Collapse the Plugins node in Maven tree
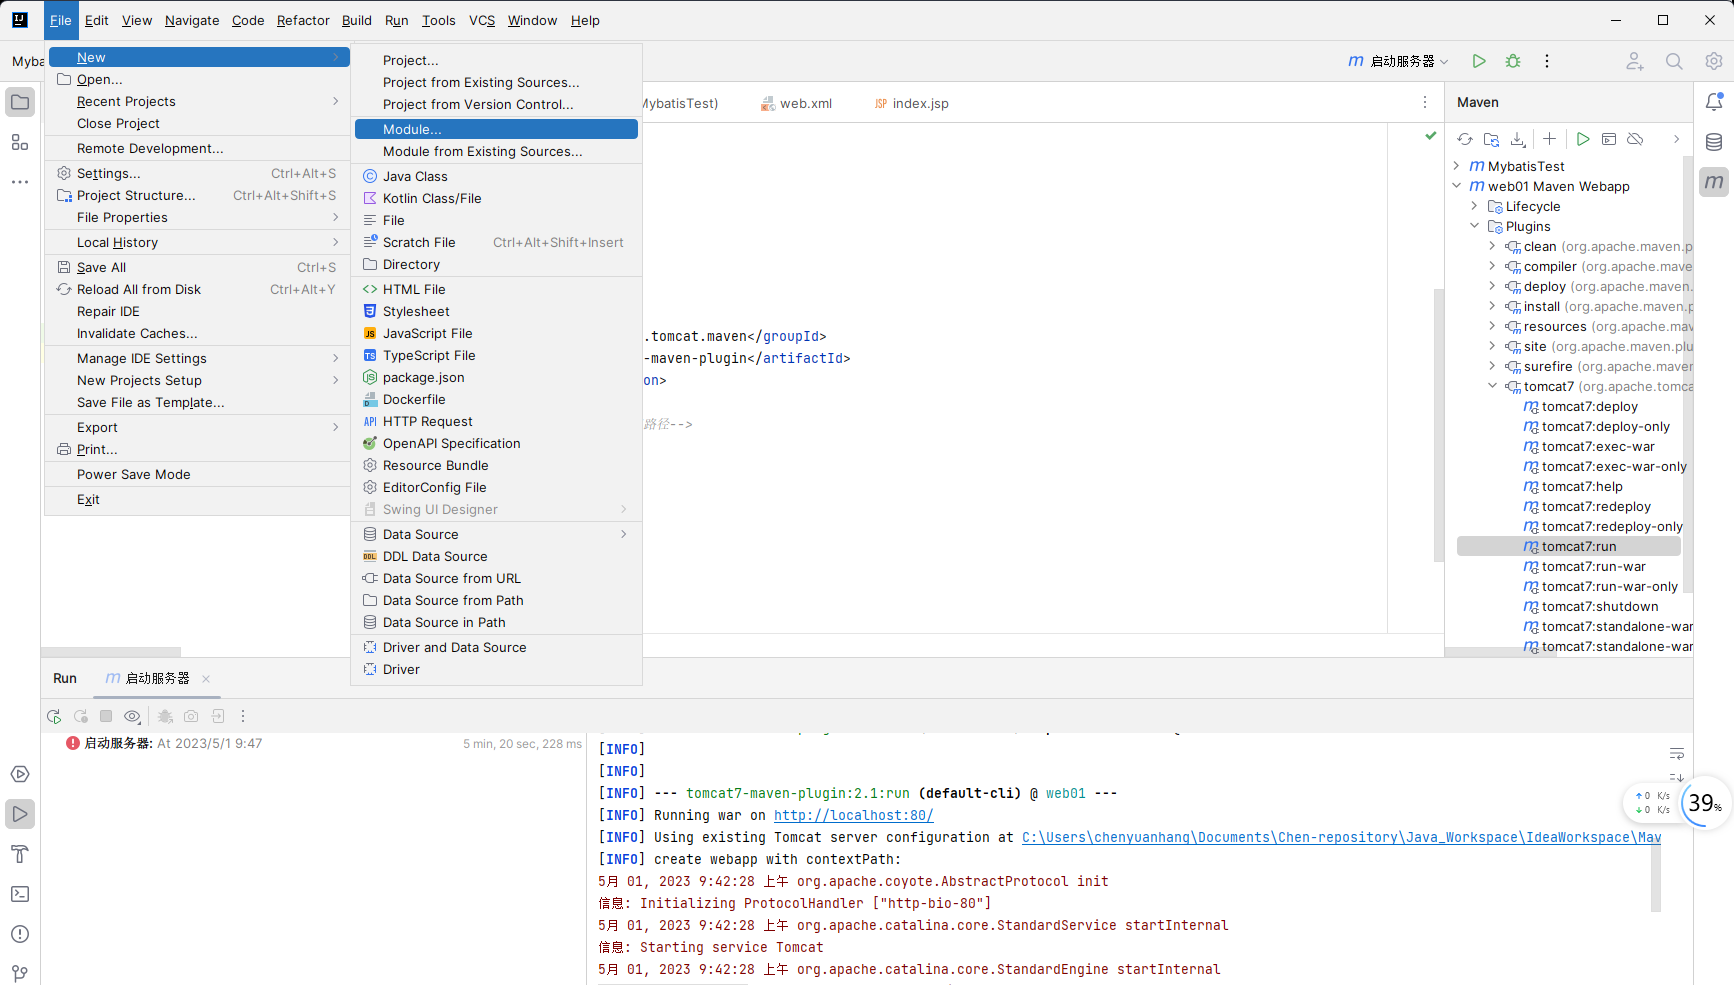 coord(1475,226)
